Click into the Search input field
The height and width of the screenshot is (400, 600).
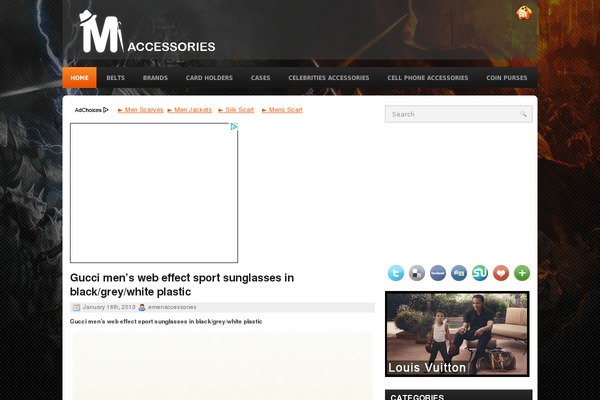pos(458,114)
